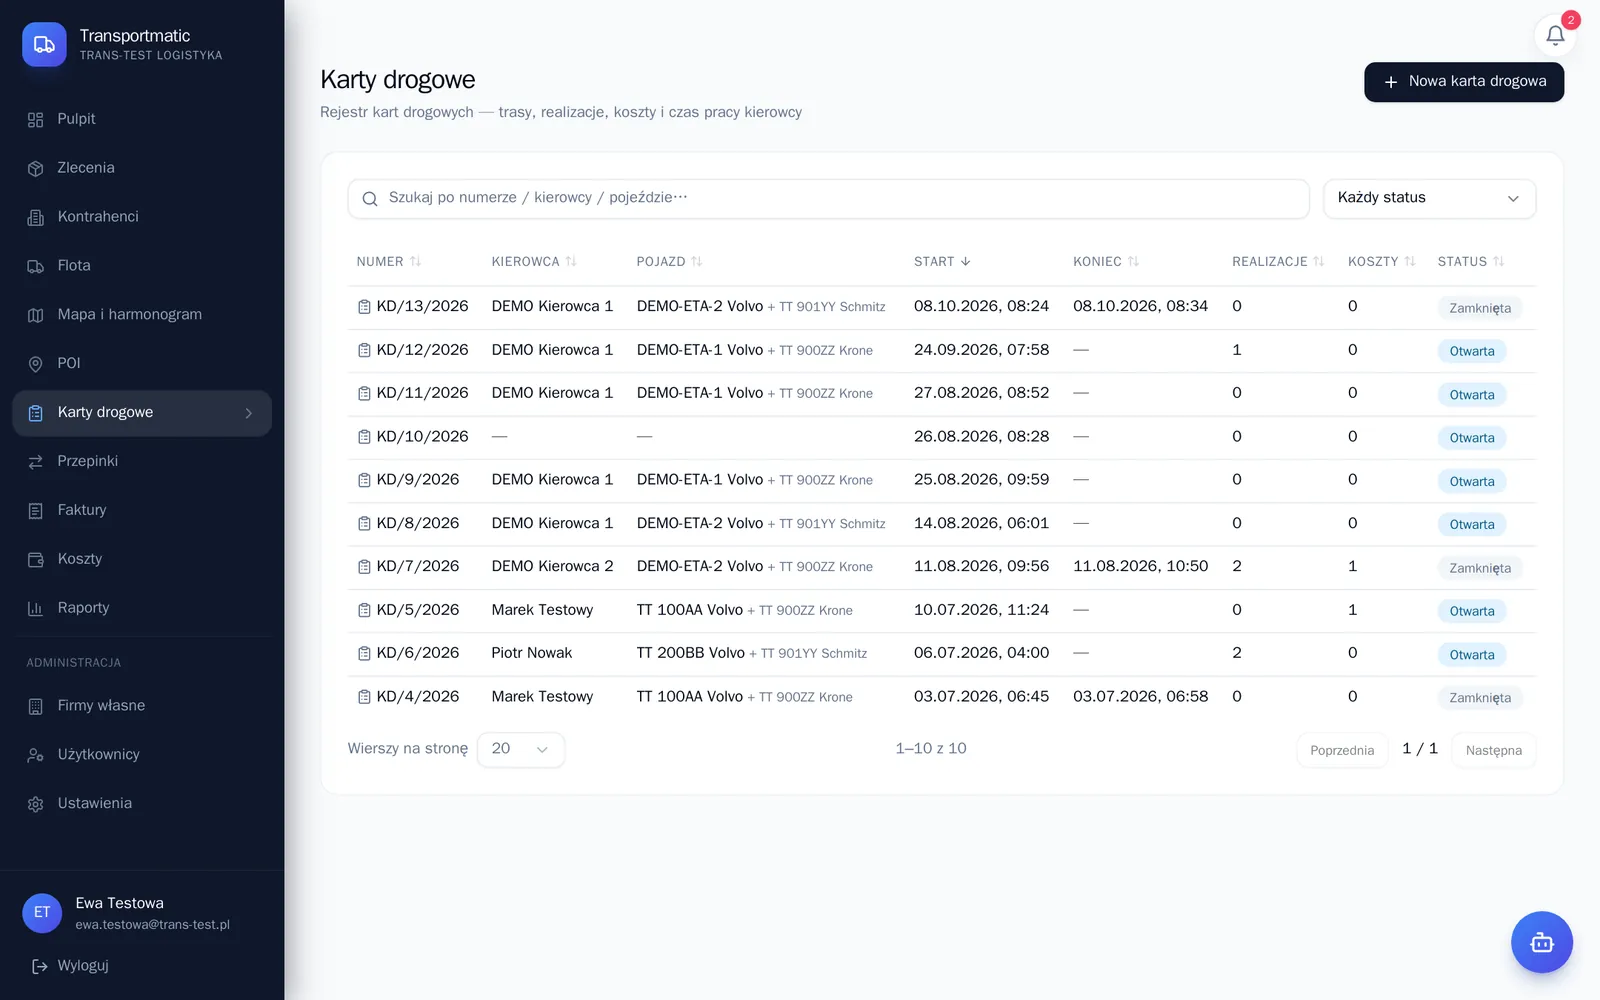
Task: Create a Nowa karta drogowa
Action: 1464,82
